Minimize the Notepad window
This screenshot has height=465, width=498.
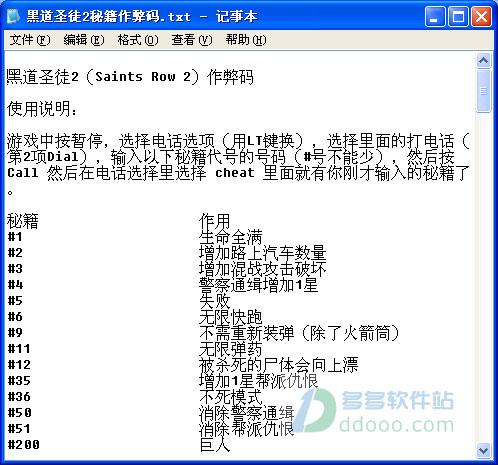435,16
